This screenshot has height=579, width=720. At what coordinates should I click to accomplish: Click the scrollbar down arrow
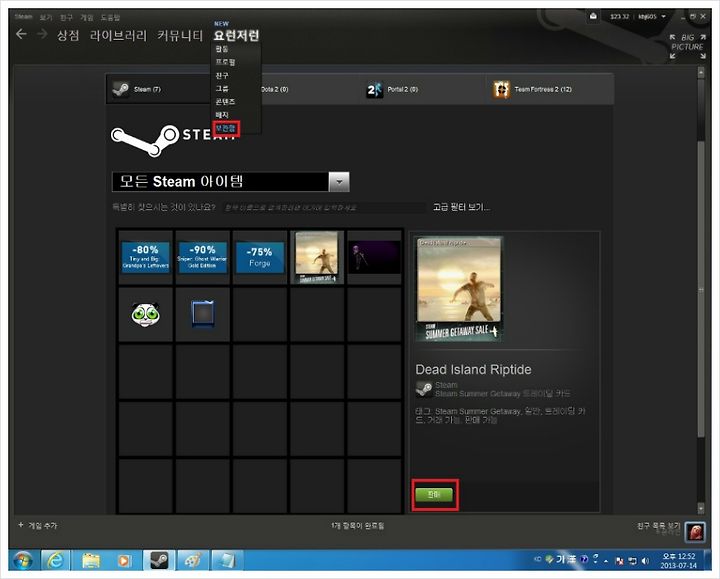coord(701,508)
